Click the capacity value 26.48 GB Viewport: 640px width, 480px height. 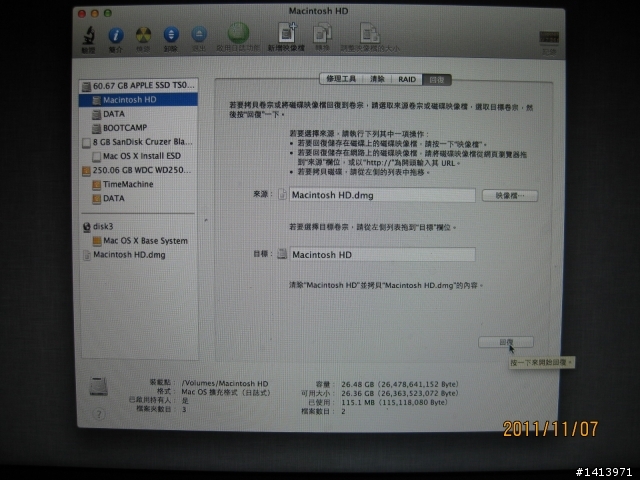(400, 384)
